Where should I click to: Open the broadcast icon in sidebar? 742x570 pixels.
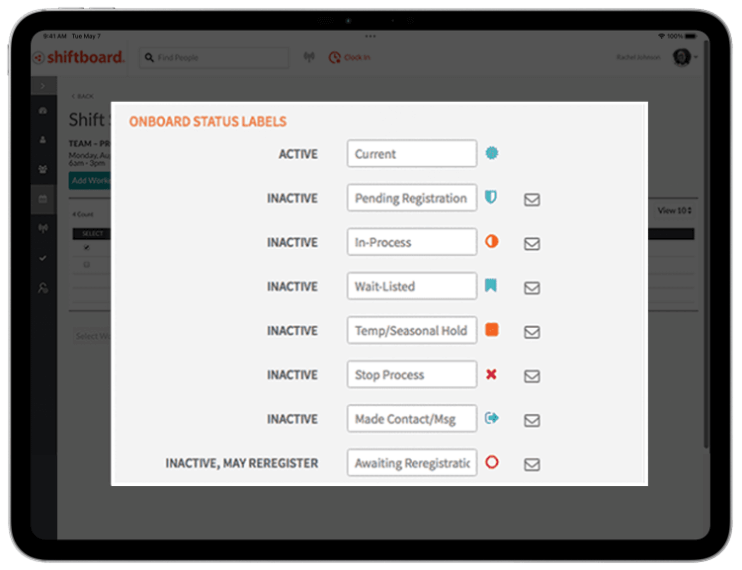click(x=43, y=228)
